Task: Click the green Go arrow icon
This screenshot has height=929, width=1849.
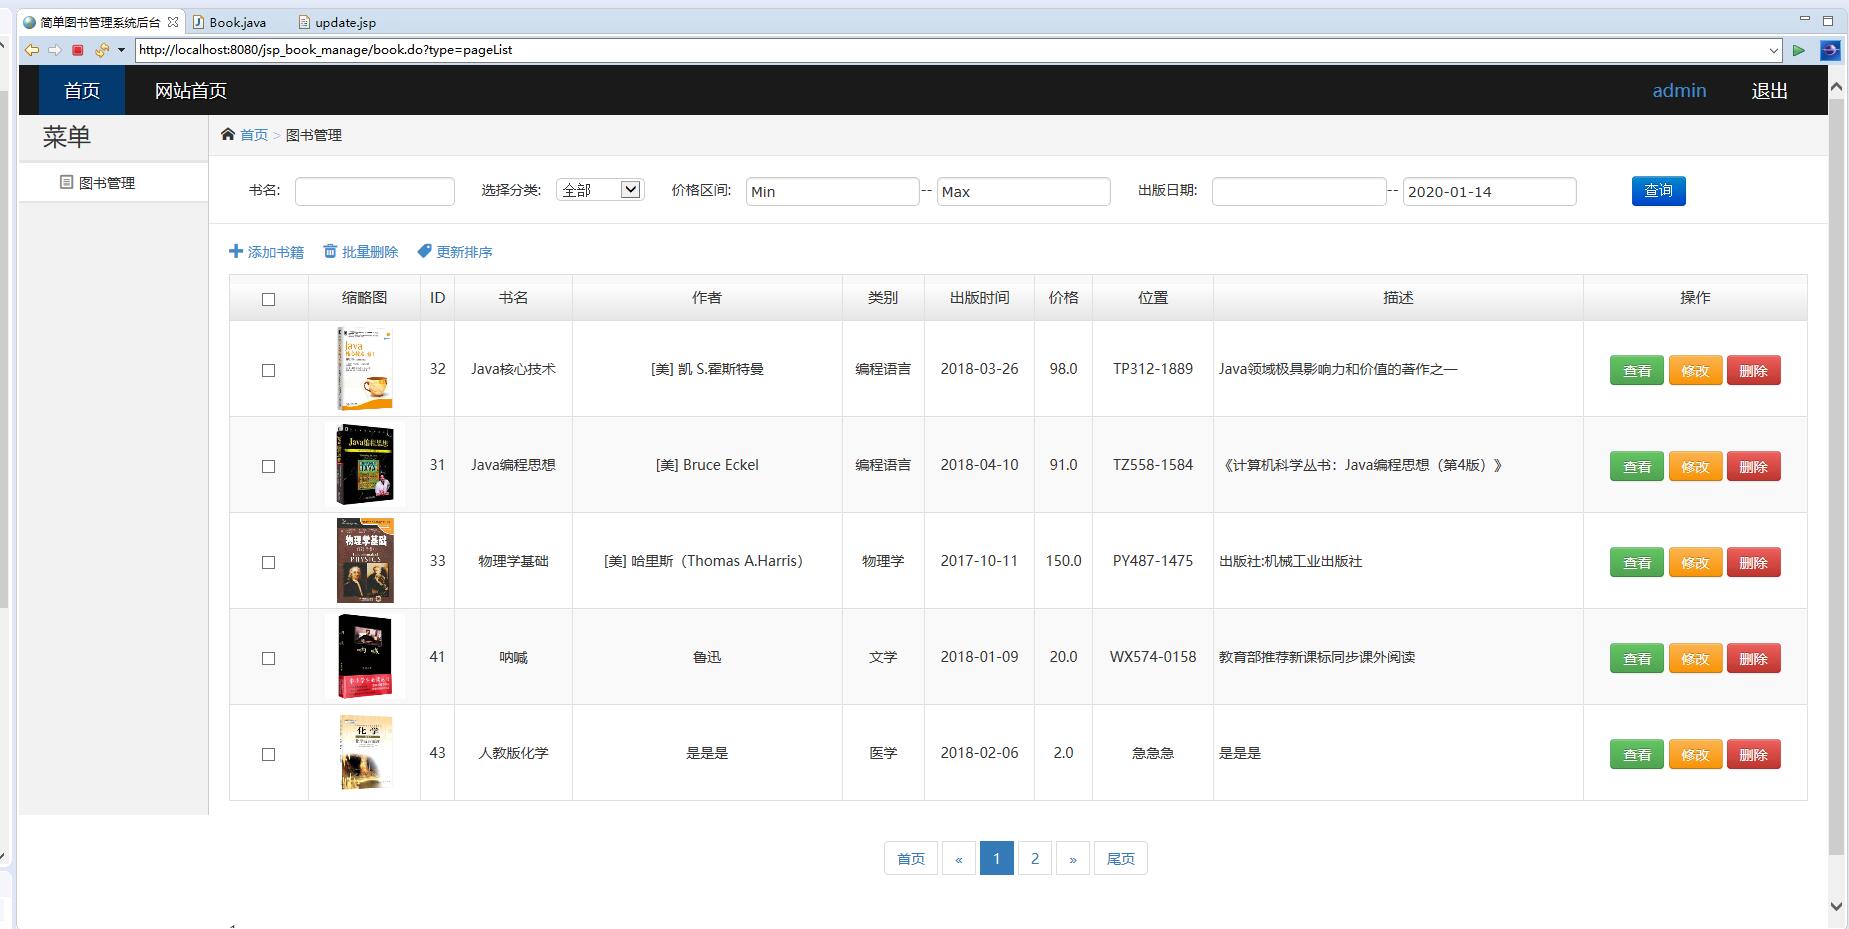Action: (x=1799, y=50)
